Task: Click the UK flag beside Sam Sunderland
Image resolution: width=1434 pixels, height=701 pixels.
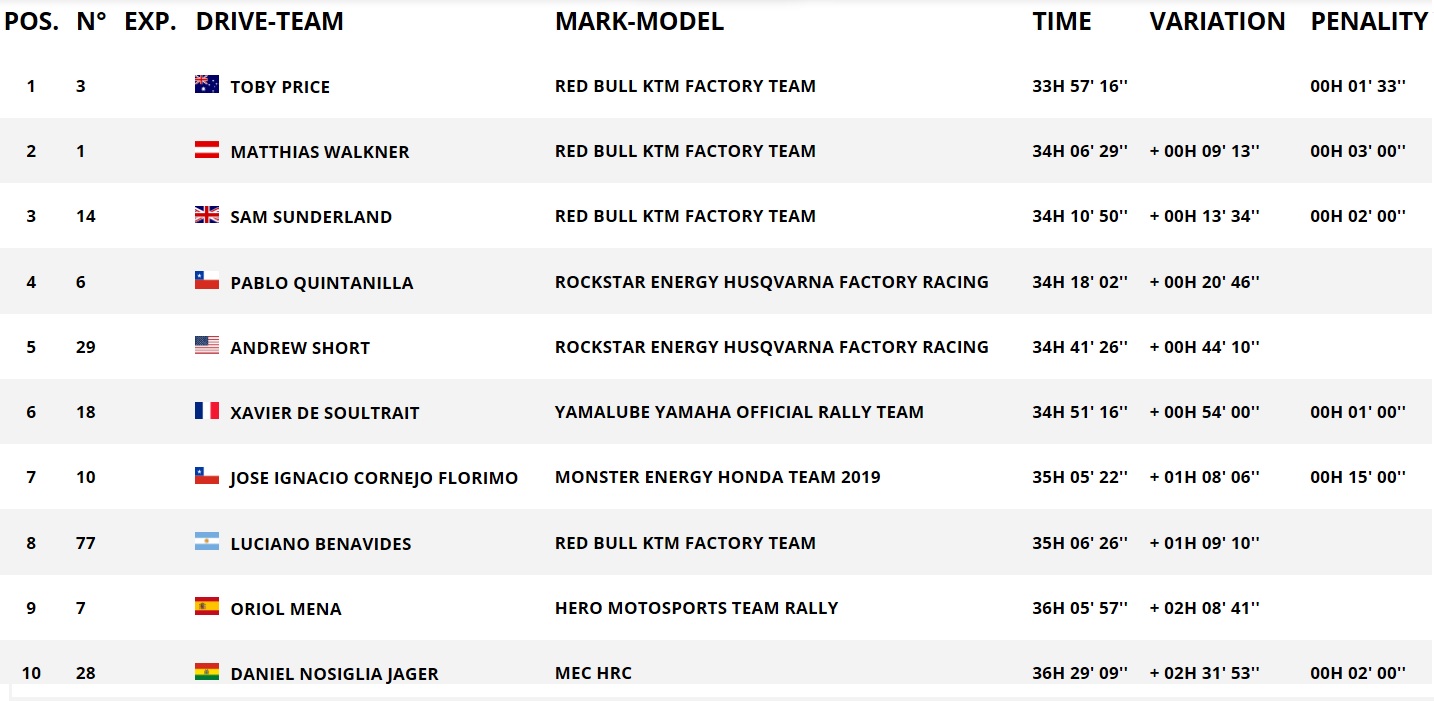Action: click(x=207, y=215)
